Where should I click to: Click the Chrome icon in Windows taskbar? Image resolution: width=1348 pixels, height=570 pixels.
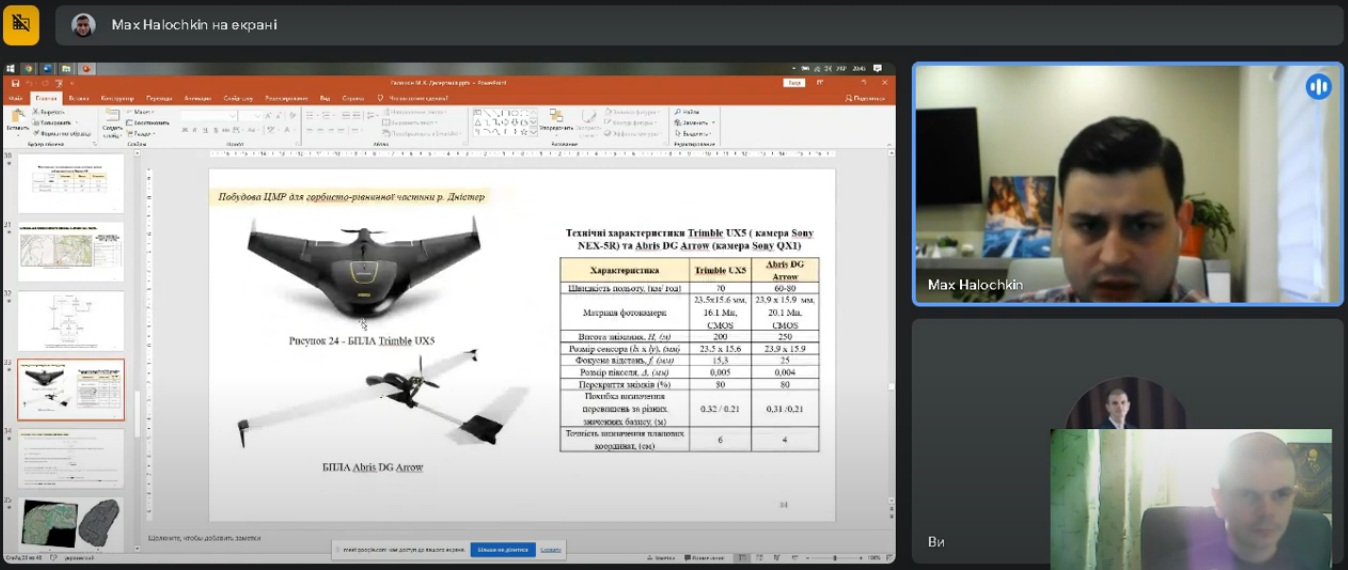(27, 69)
